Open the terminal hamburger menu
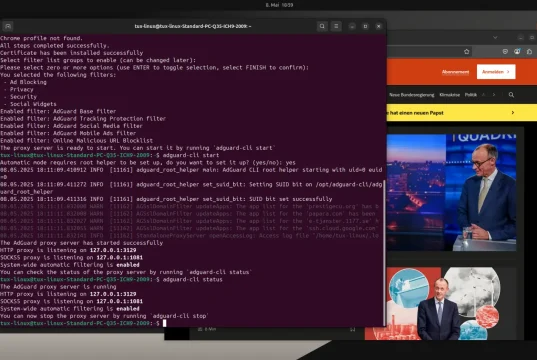The width and height of the screenshot is (537, 360). pyautogui.click(x=336, y=26)
